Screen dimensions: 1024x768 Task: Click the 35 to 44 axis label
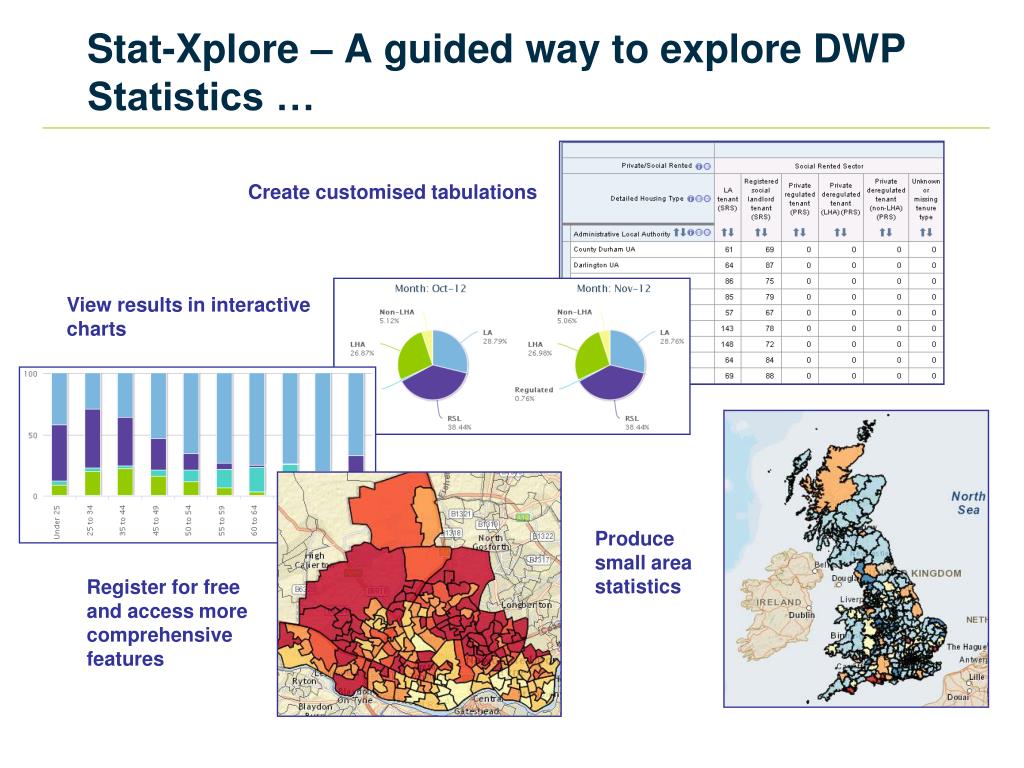pos(123,520)
